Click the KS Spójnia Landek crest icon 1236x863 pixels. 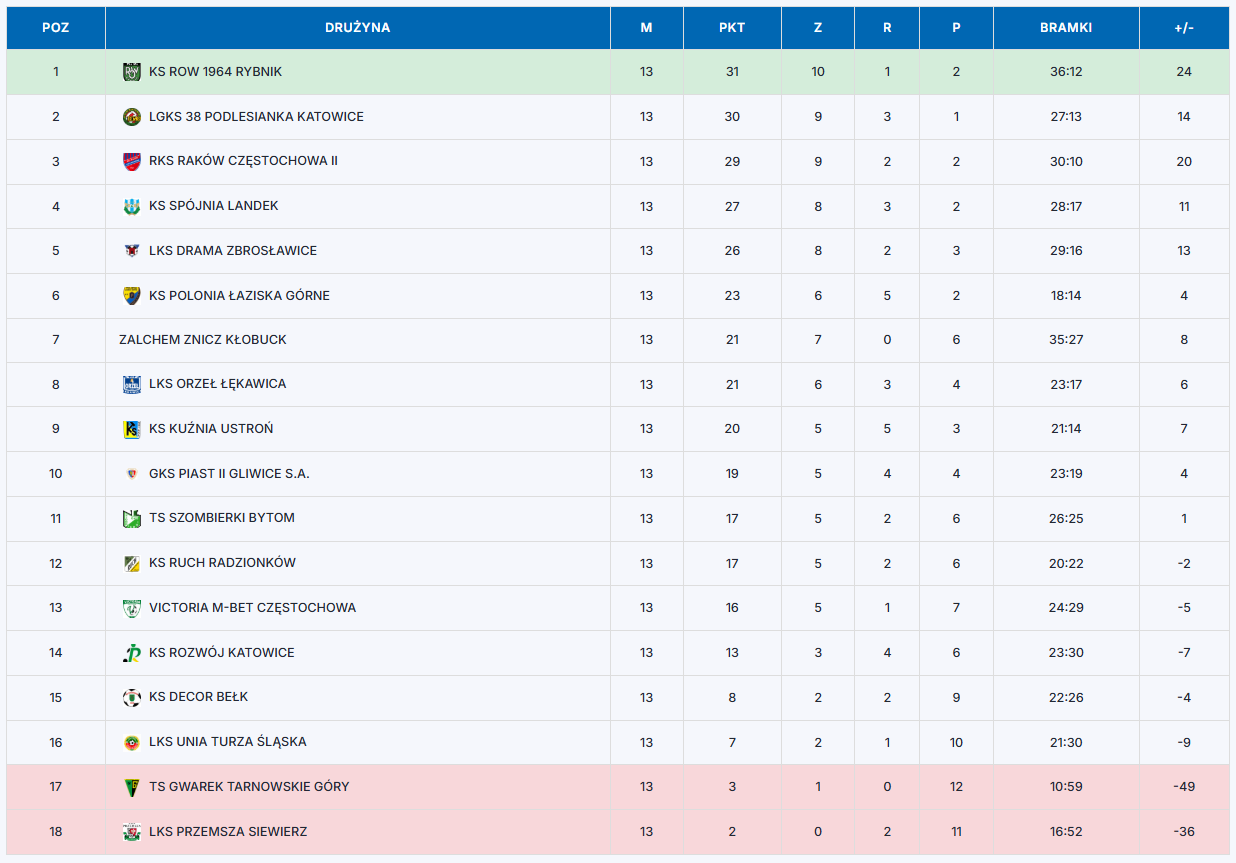tap(131, 206)
